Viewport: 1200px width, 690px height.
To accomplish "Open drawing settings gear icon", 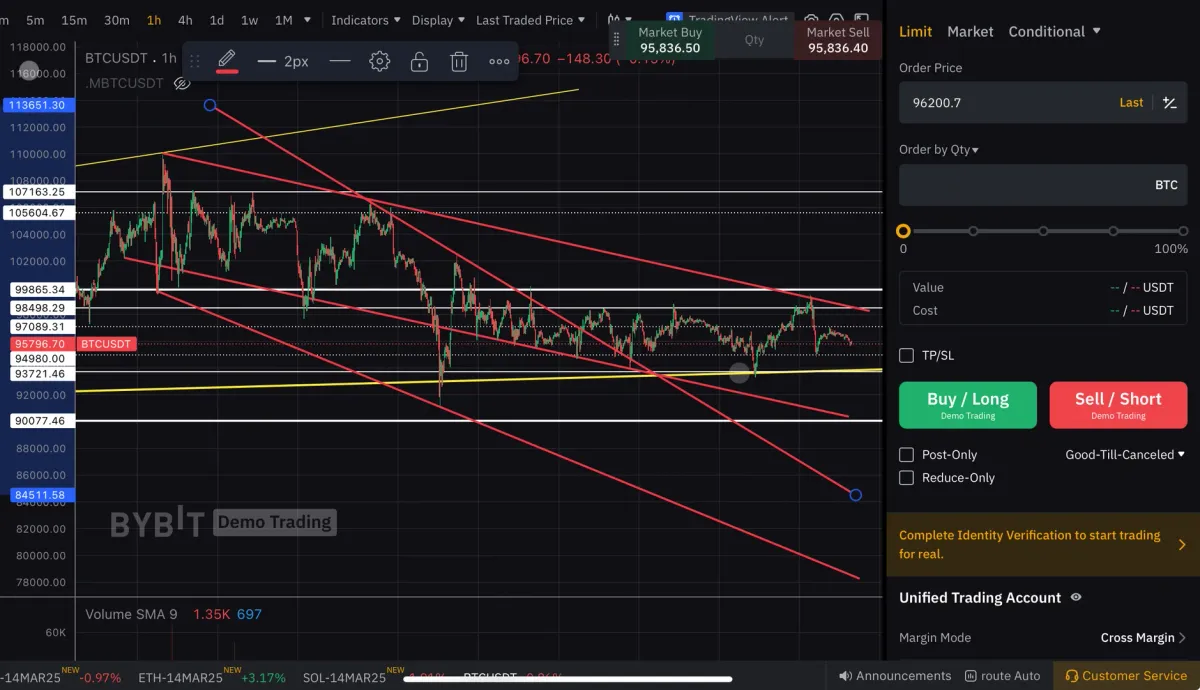I will (379, 61).
